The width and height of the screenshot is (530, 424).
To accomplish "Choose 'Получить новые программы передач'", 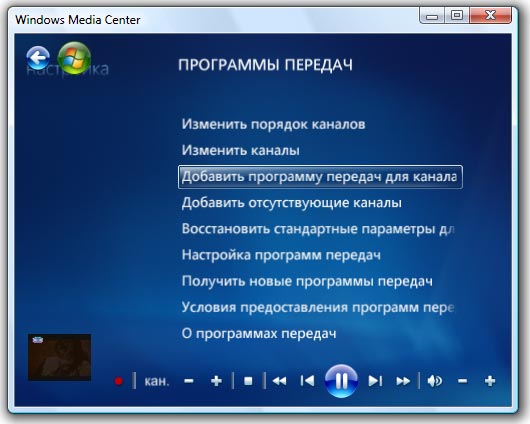I will (x=307, y=281).
